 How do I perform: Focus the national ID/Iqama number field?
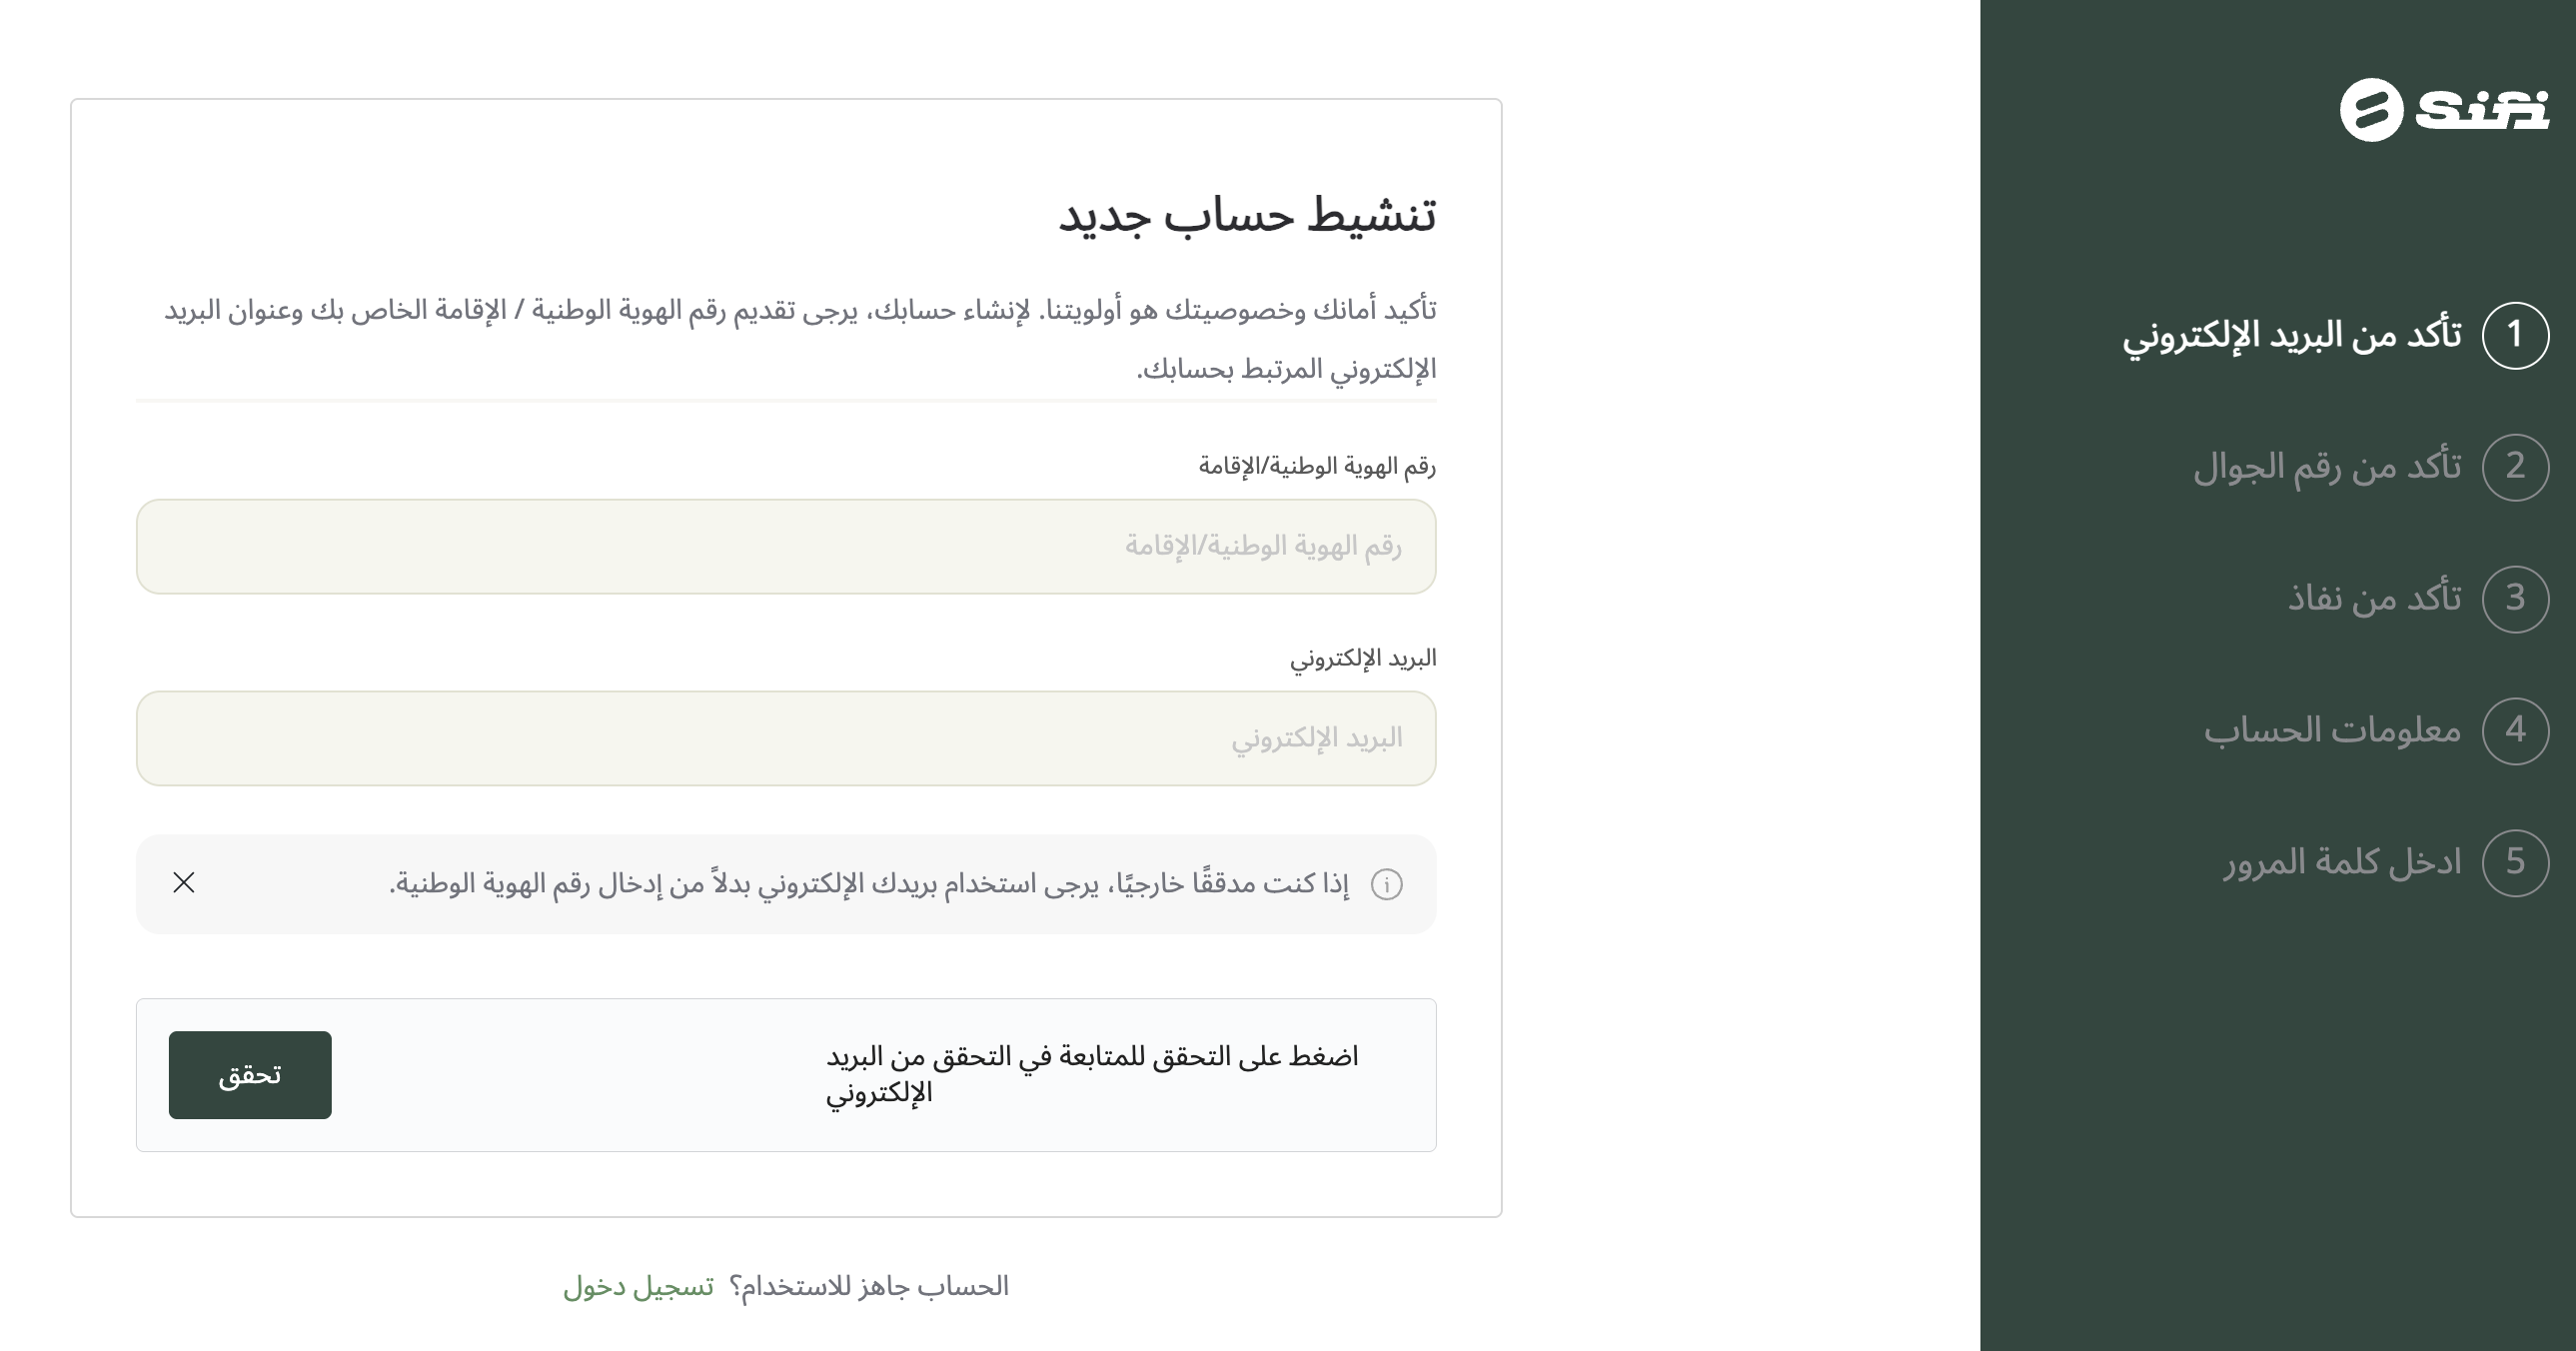coord(786,547)
